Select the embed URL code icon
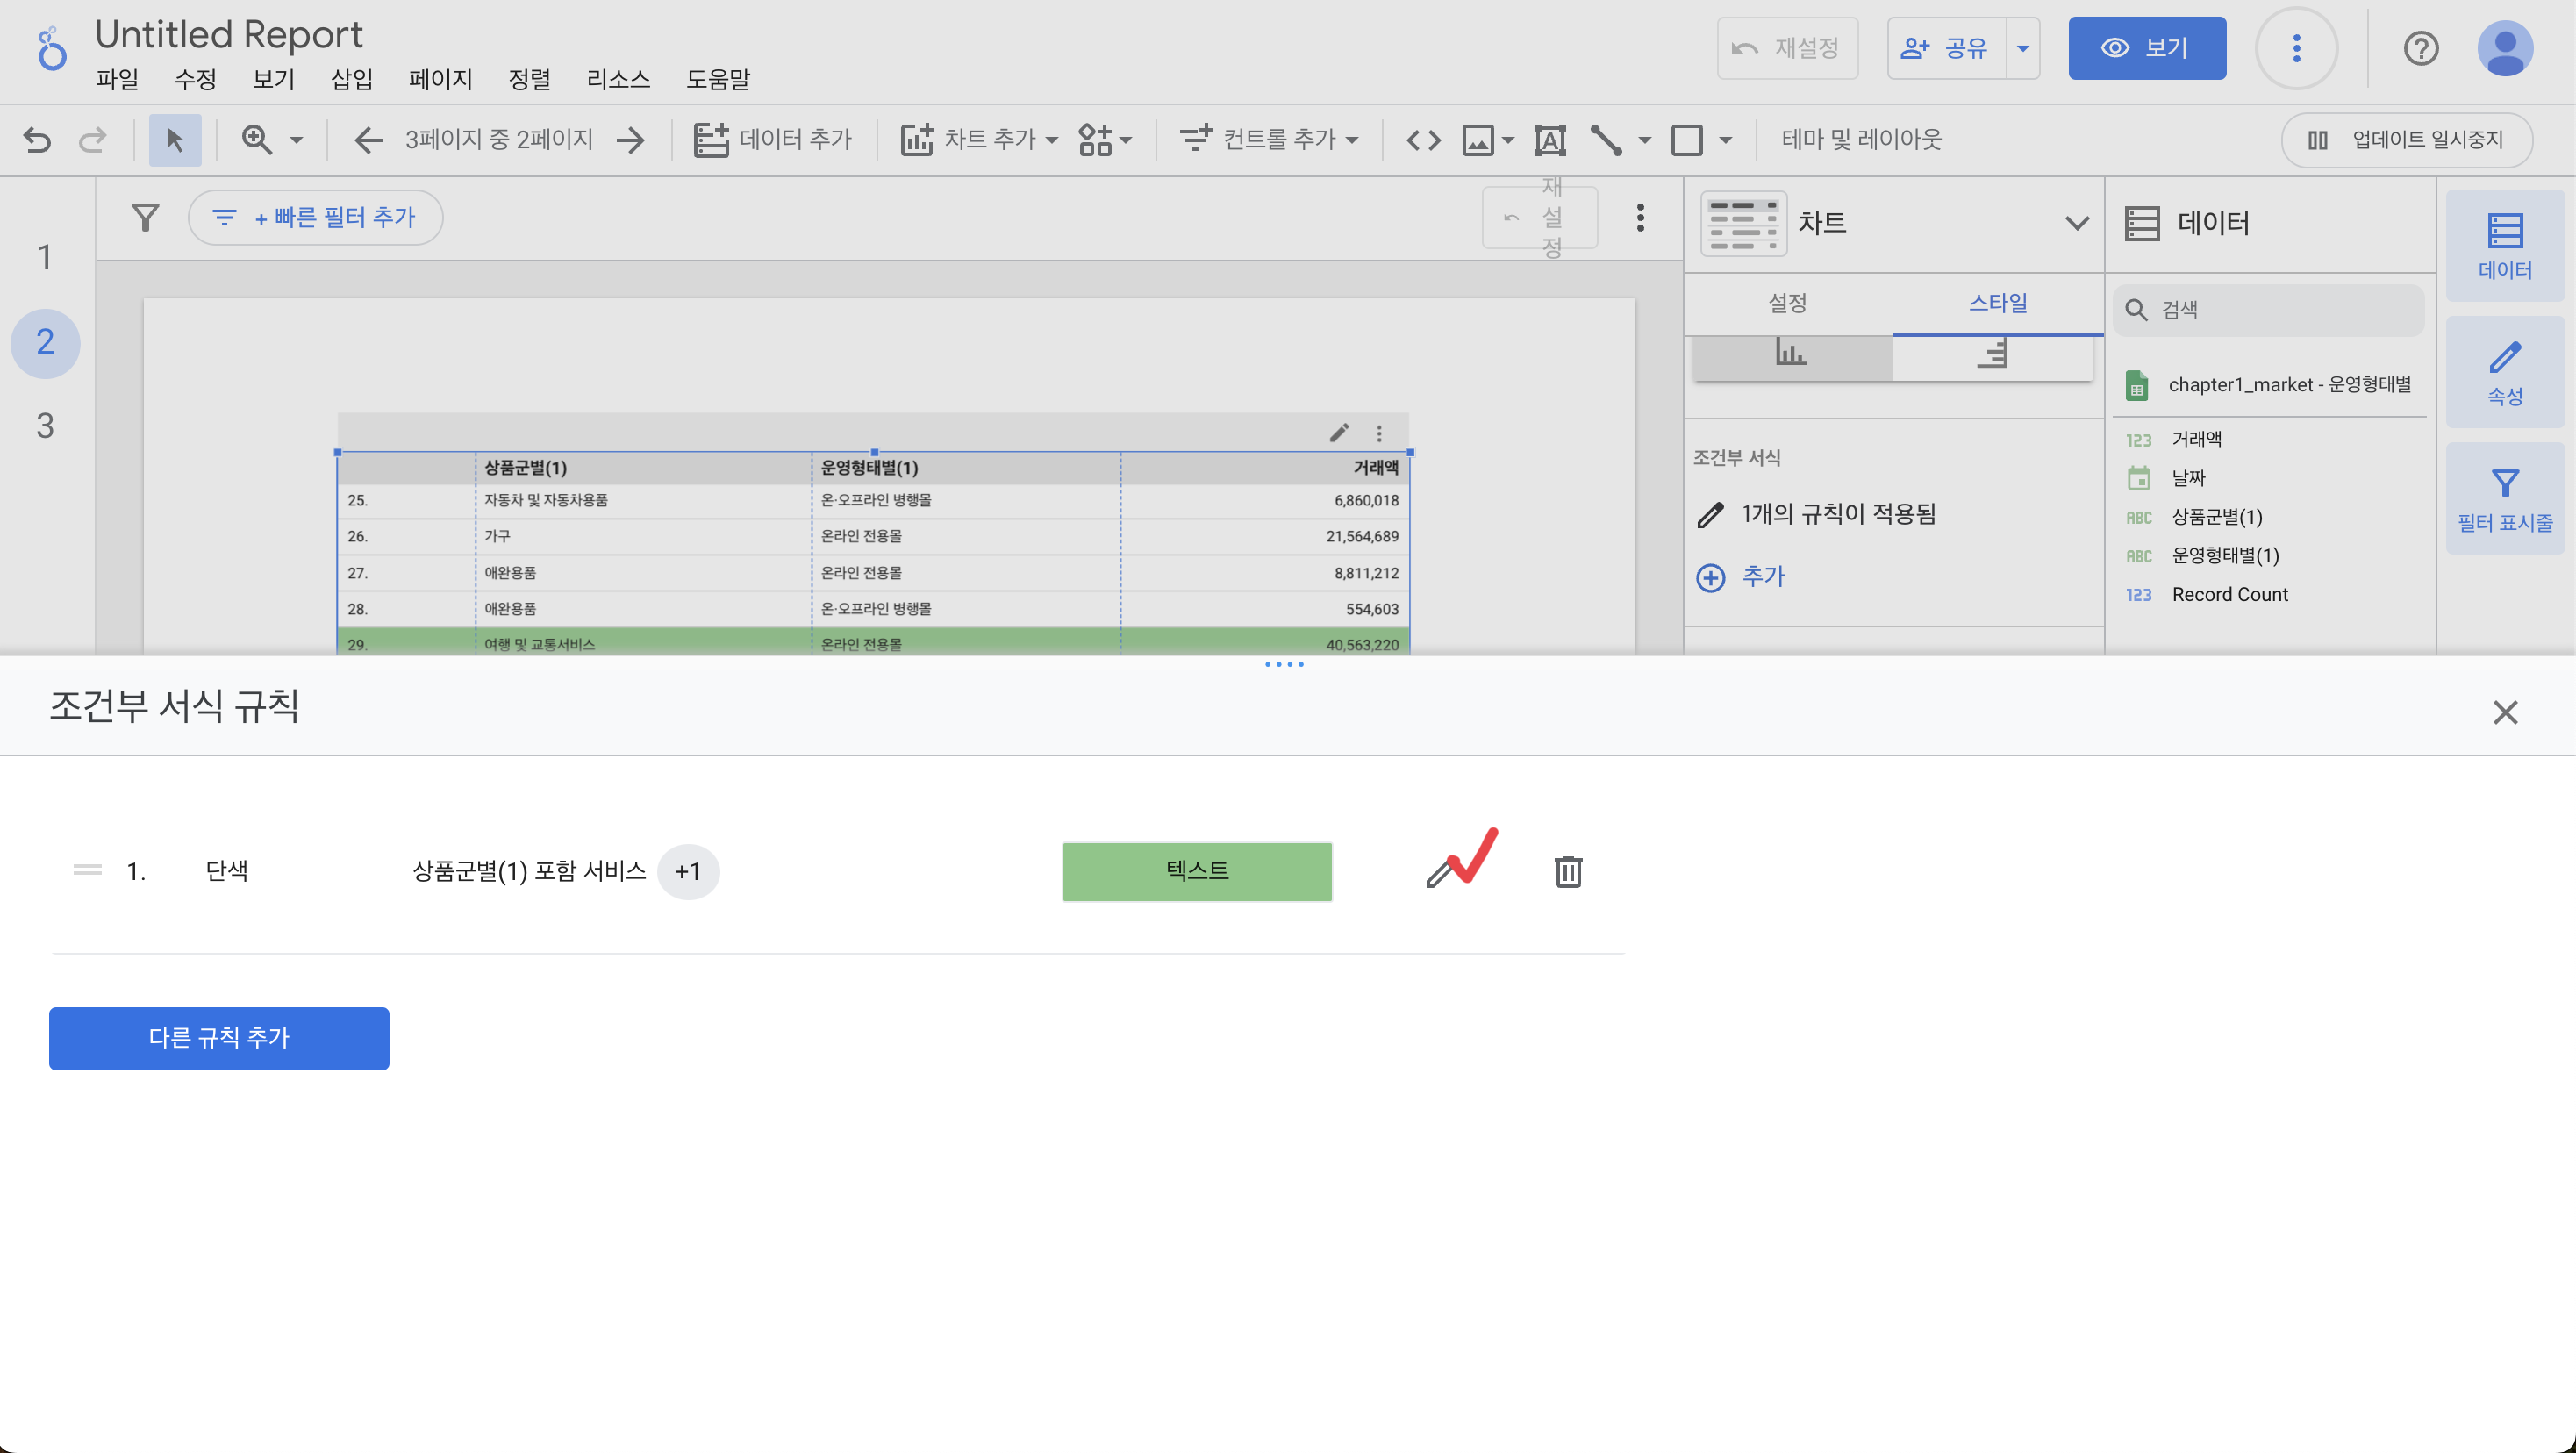Screen dimensions: 2576x1453 pos(1422,140)
